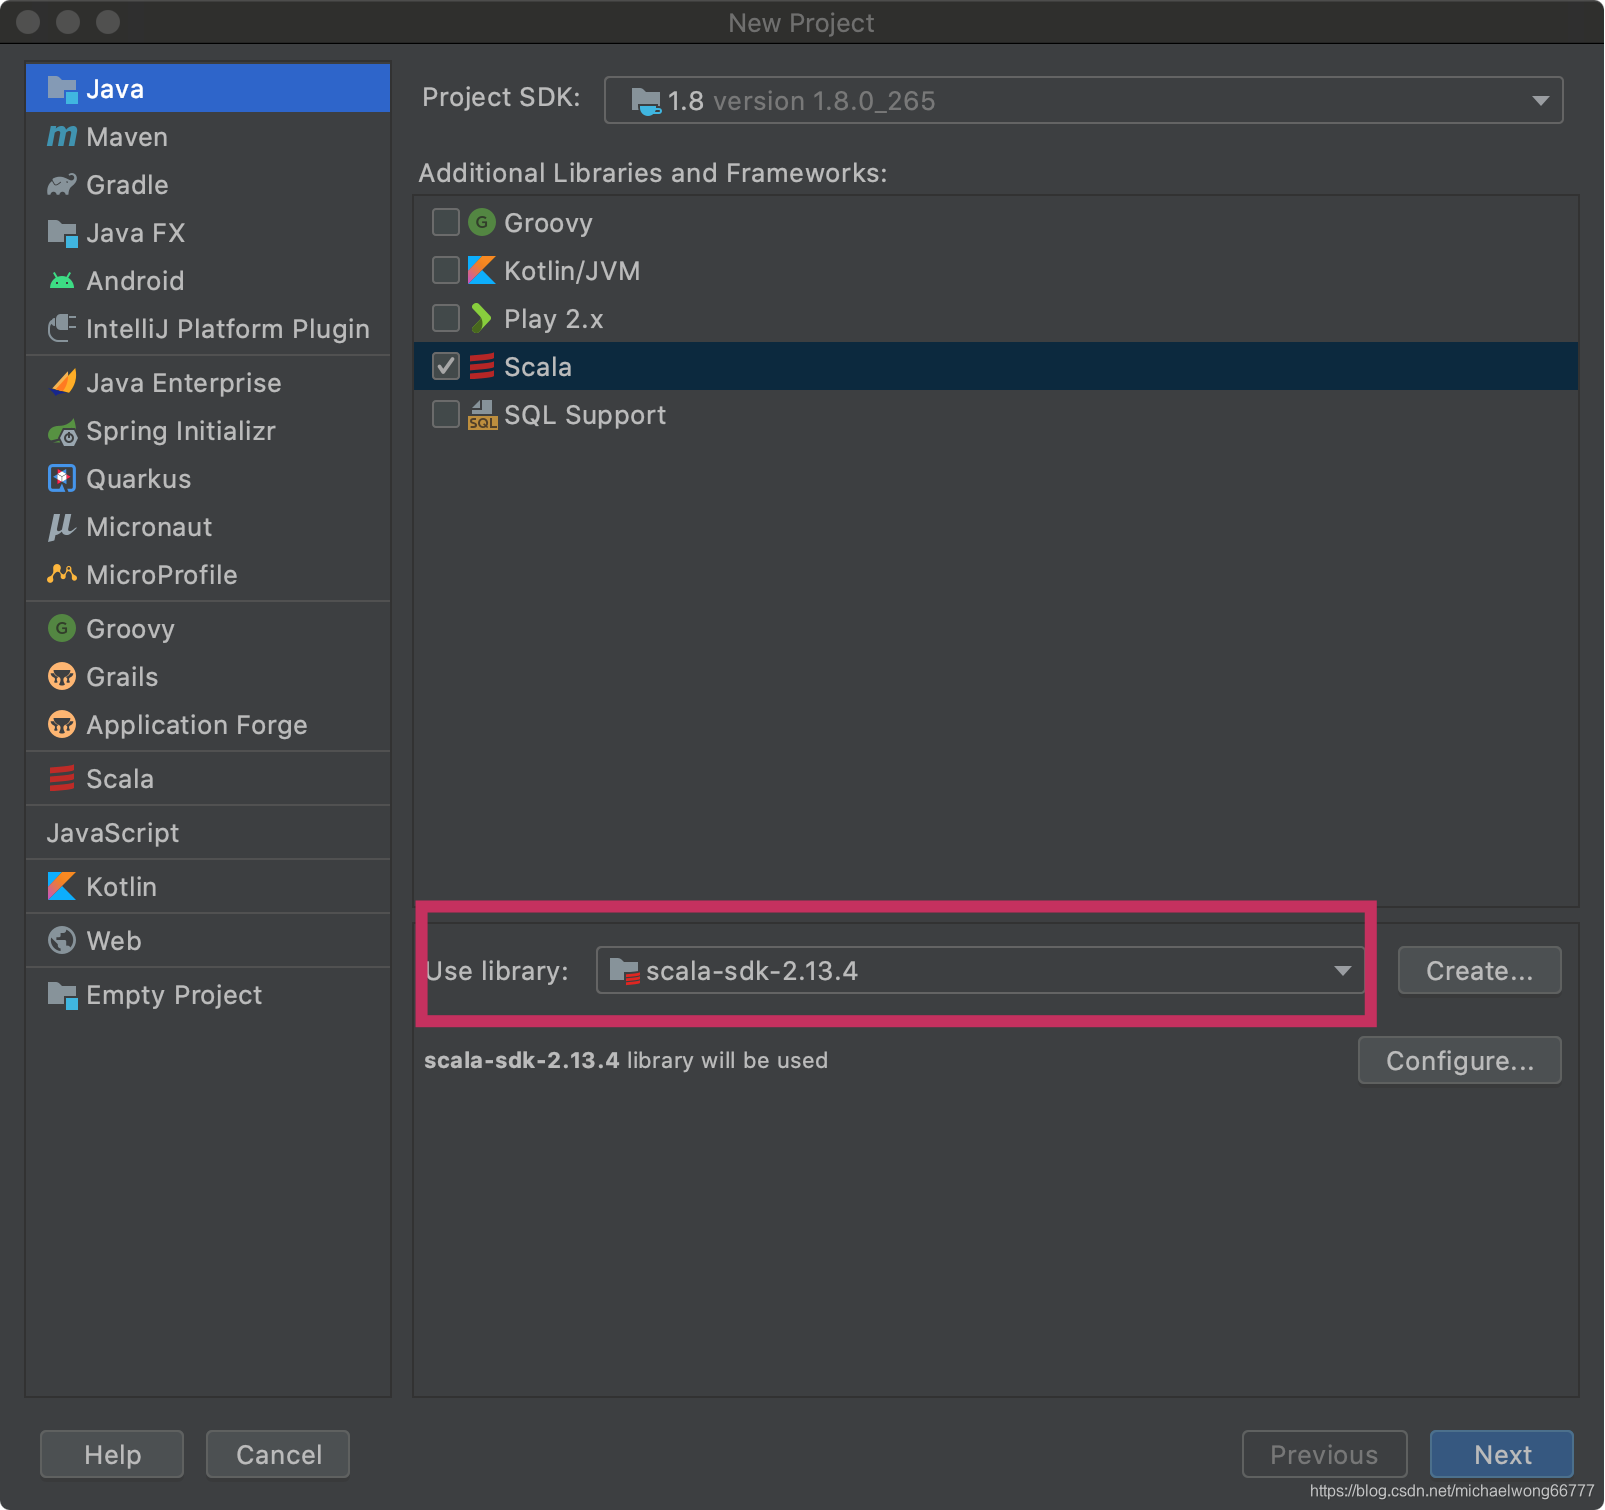The width and height of the screenshot is (1605, 1510).
Task: Click the Groovy icon in sidebar
Action: 62,628
